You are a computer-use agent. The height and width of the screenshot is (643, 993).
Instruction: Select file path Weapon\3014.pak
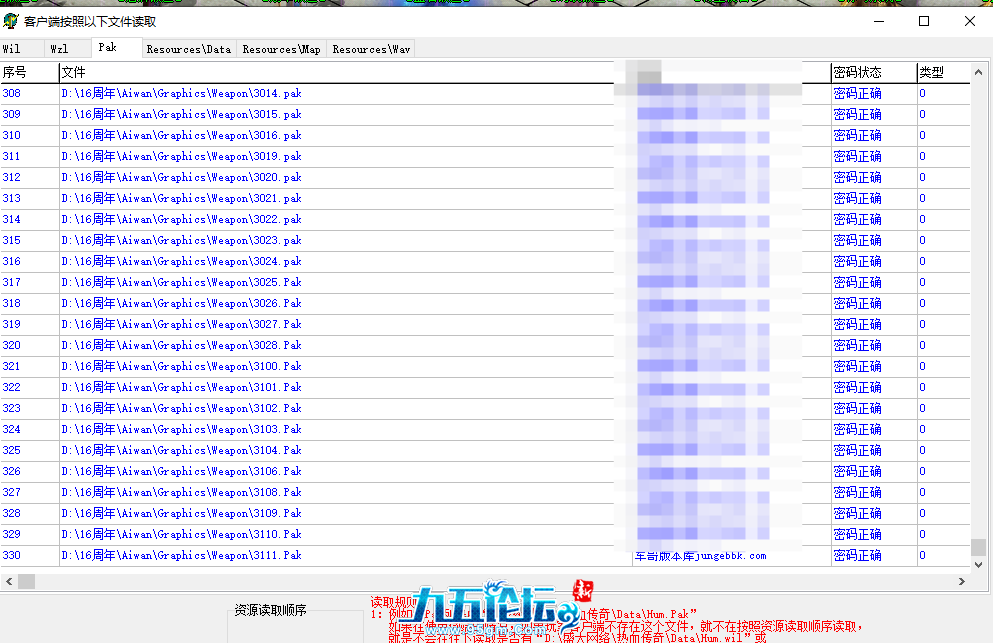(x=181, y=94)
